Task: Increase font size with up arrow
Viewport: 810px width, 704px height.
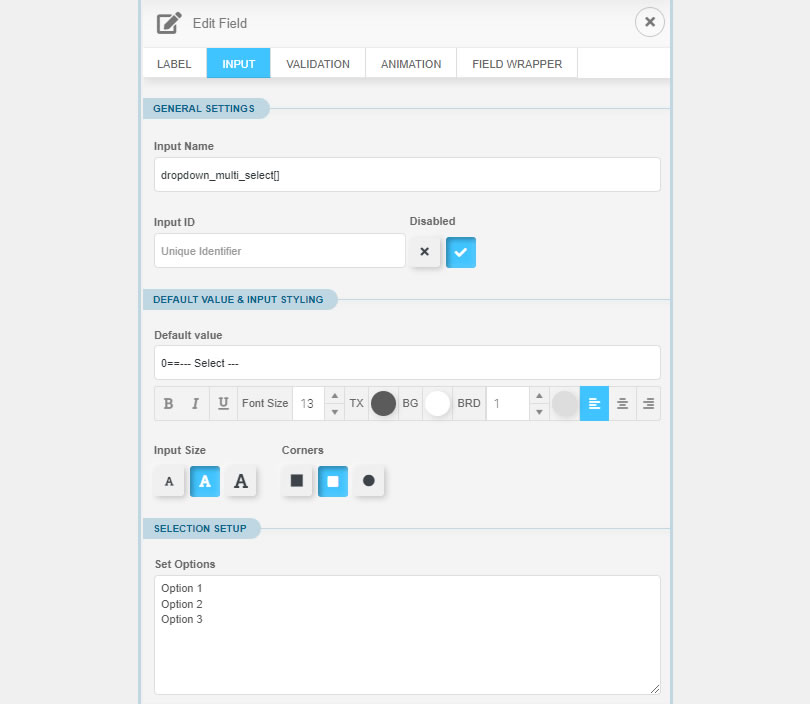Action: click(x=335, y=396)
